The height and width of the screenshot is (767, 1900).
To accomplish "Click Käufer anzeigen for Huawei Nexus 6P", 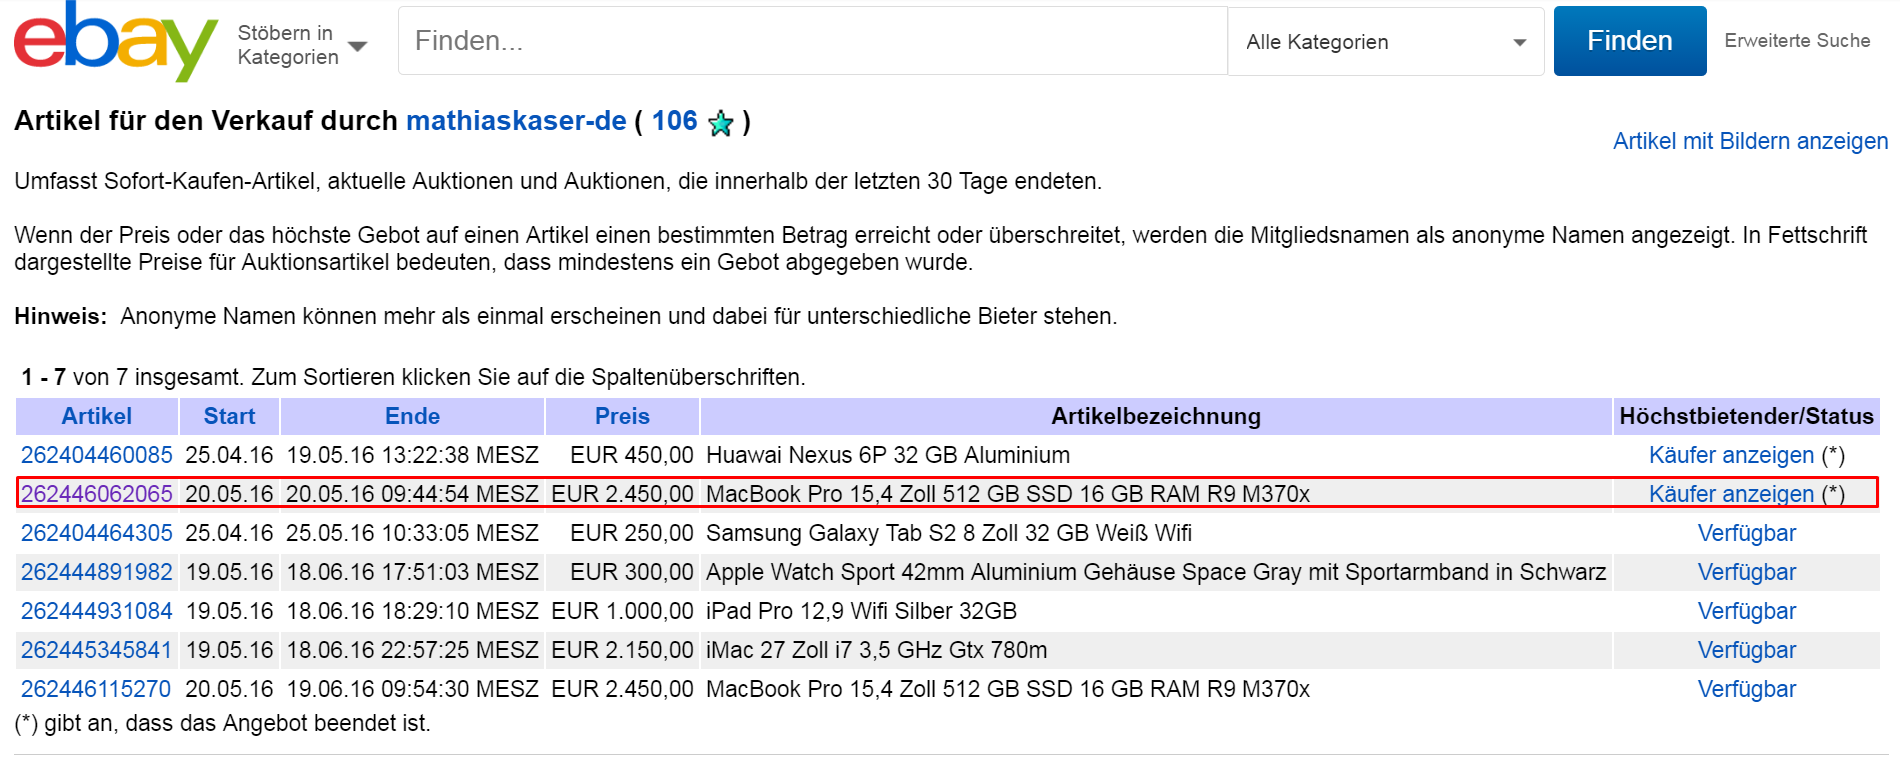I will pos(1731,455).
